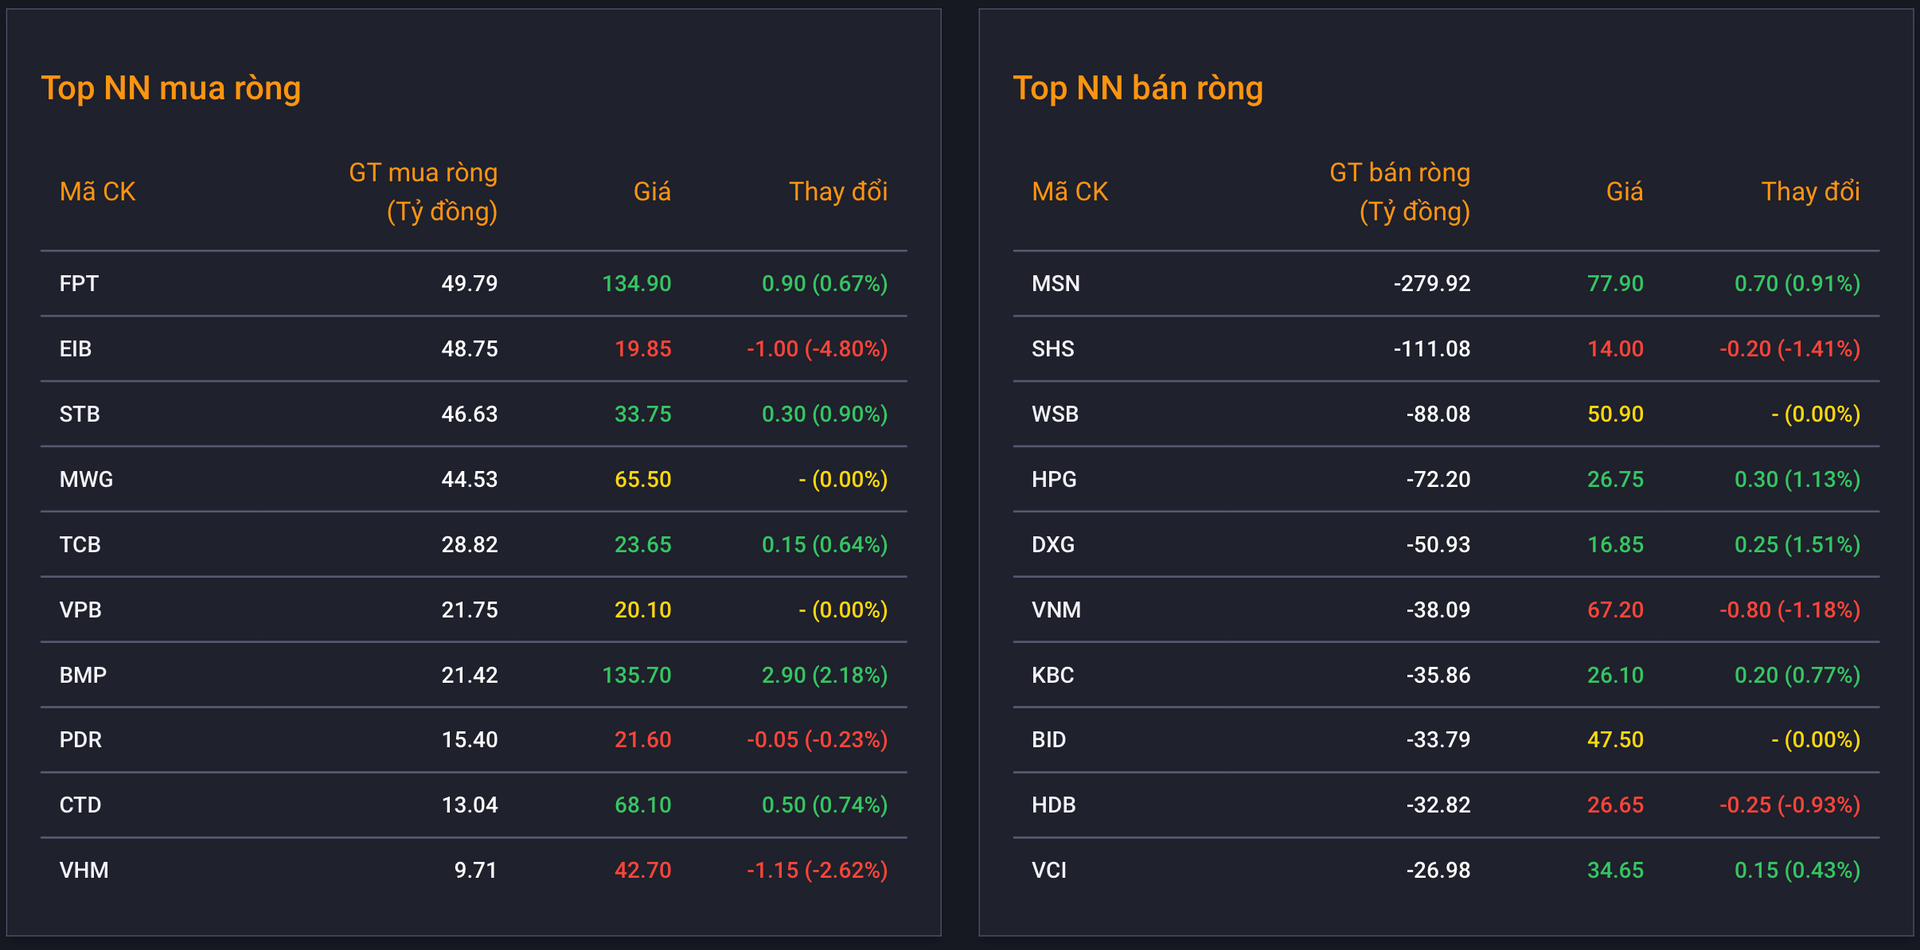
Task: Select the KBC stock code
Action: tap(1053, 675)
